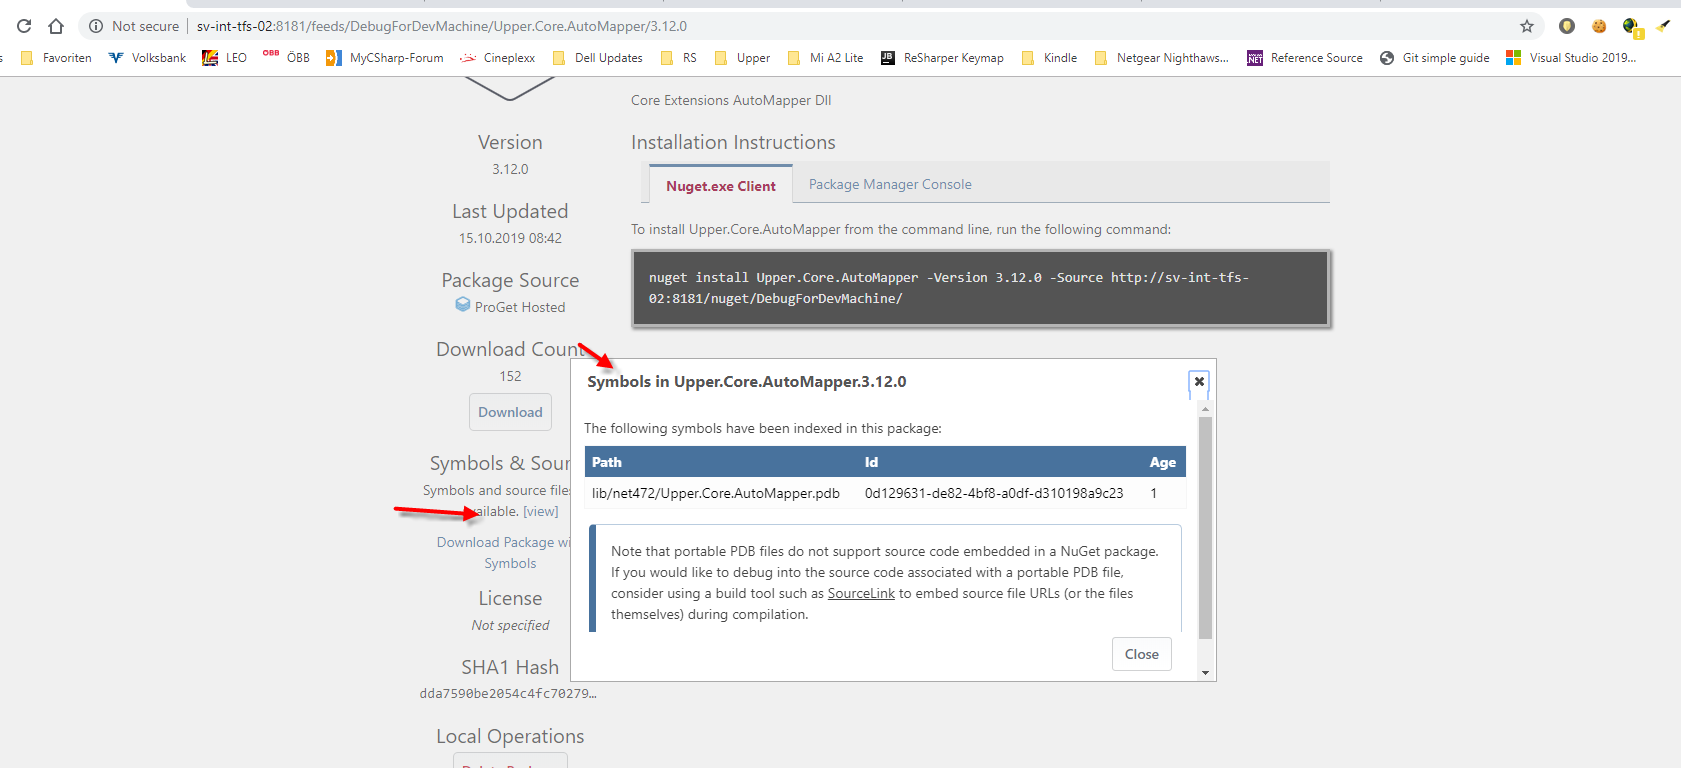Image resolution: width=1681 pixels, height=768 pixels.
Task: Open the Upper bookmark folder
Action: 742,58
